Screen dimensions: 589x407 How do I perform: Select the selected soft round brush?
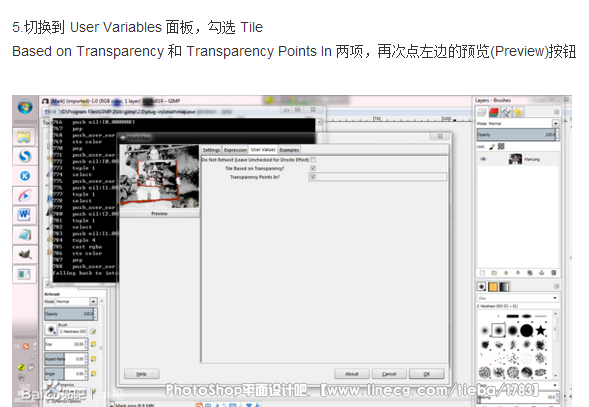(x=498, y=330)
